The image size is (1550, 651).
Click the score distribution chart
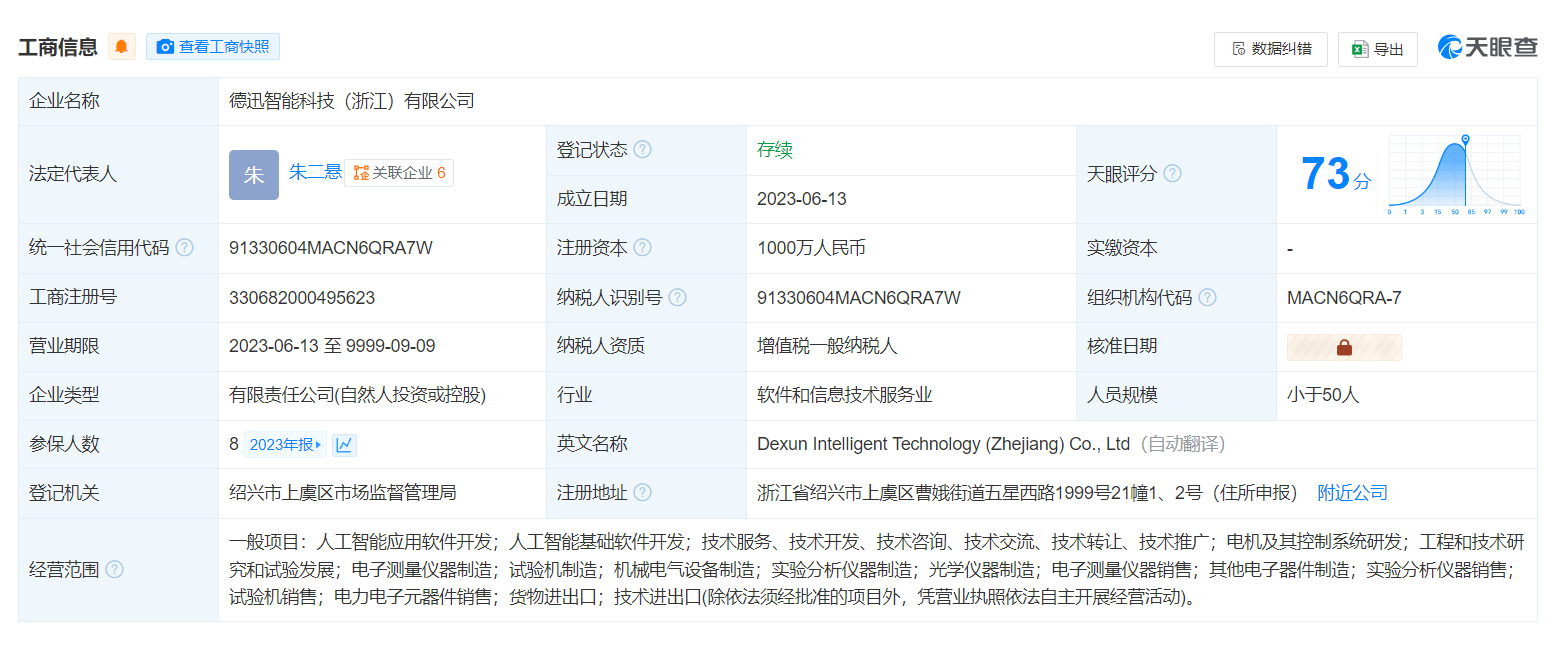[1455, 175]
